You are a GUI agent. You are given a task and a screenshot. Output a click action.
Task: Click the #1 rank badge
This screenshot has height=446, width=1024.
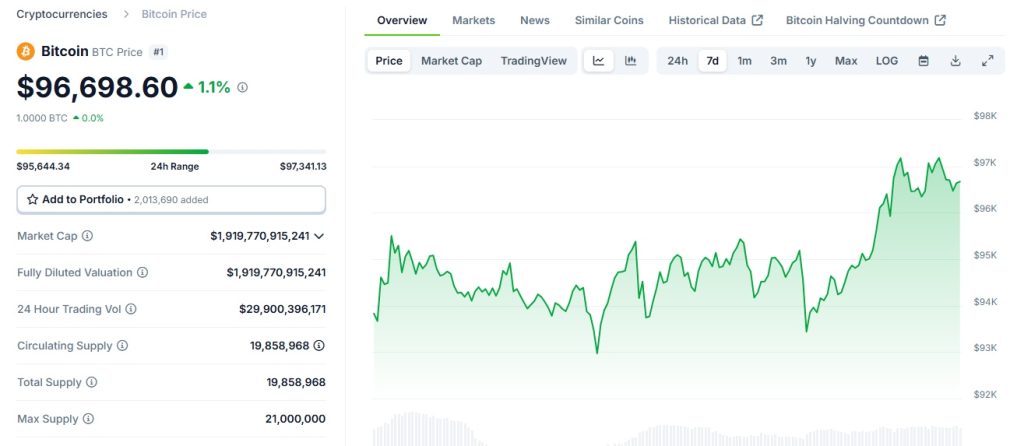(x=158, y=52)
